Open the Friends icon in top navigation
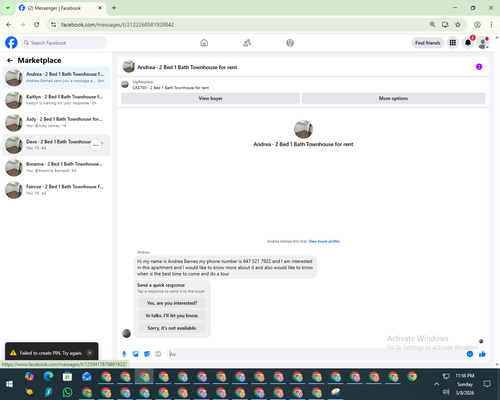The width and height of the screenshot is (500, 400). tap(247, 43)
